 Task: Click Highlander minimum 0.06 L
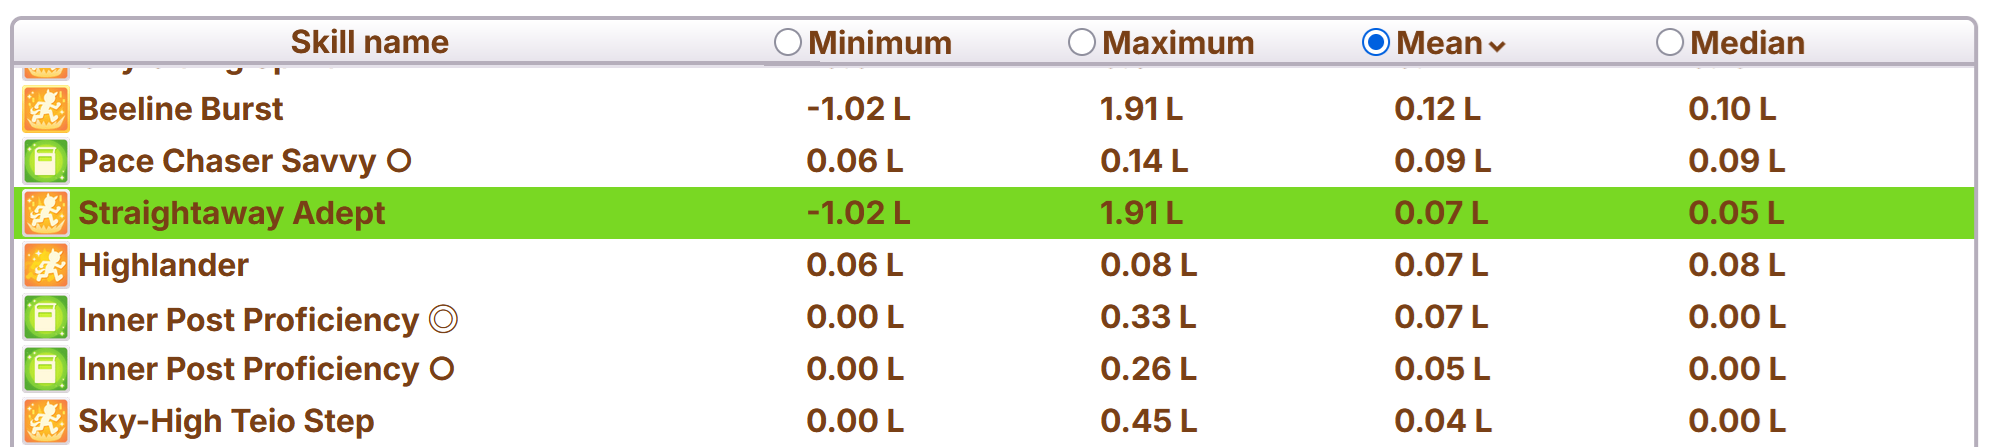tap(854, 265)
